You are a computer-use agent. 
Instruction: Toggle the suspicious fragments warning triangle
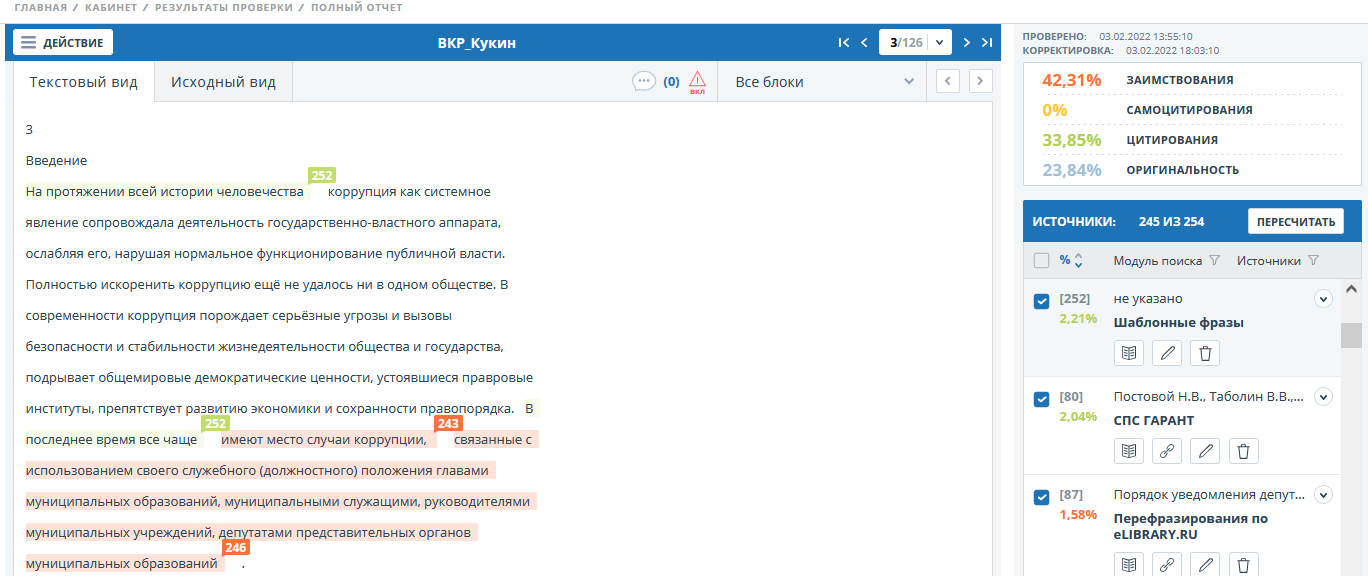pyautogui.click(x=697, y=81)
